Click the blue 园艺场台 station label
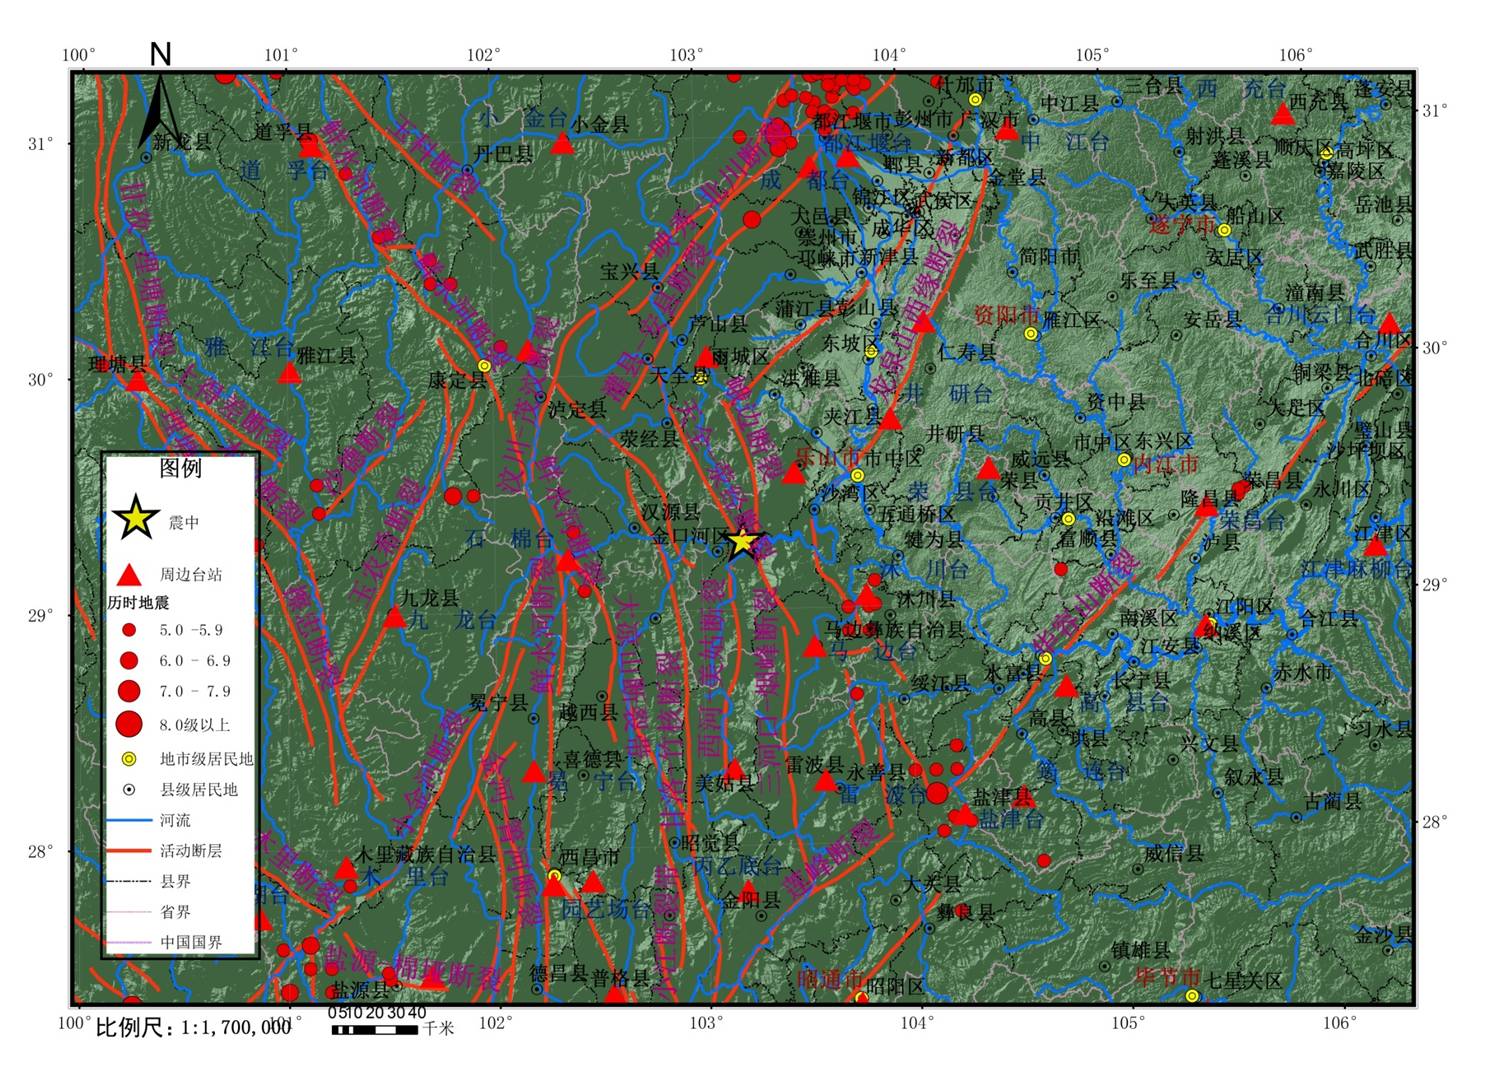 pyautogui.click(x=606, y=909)
